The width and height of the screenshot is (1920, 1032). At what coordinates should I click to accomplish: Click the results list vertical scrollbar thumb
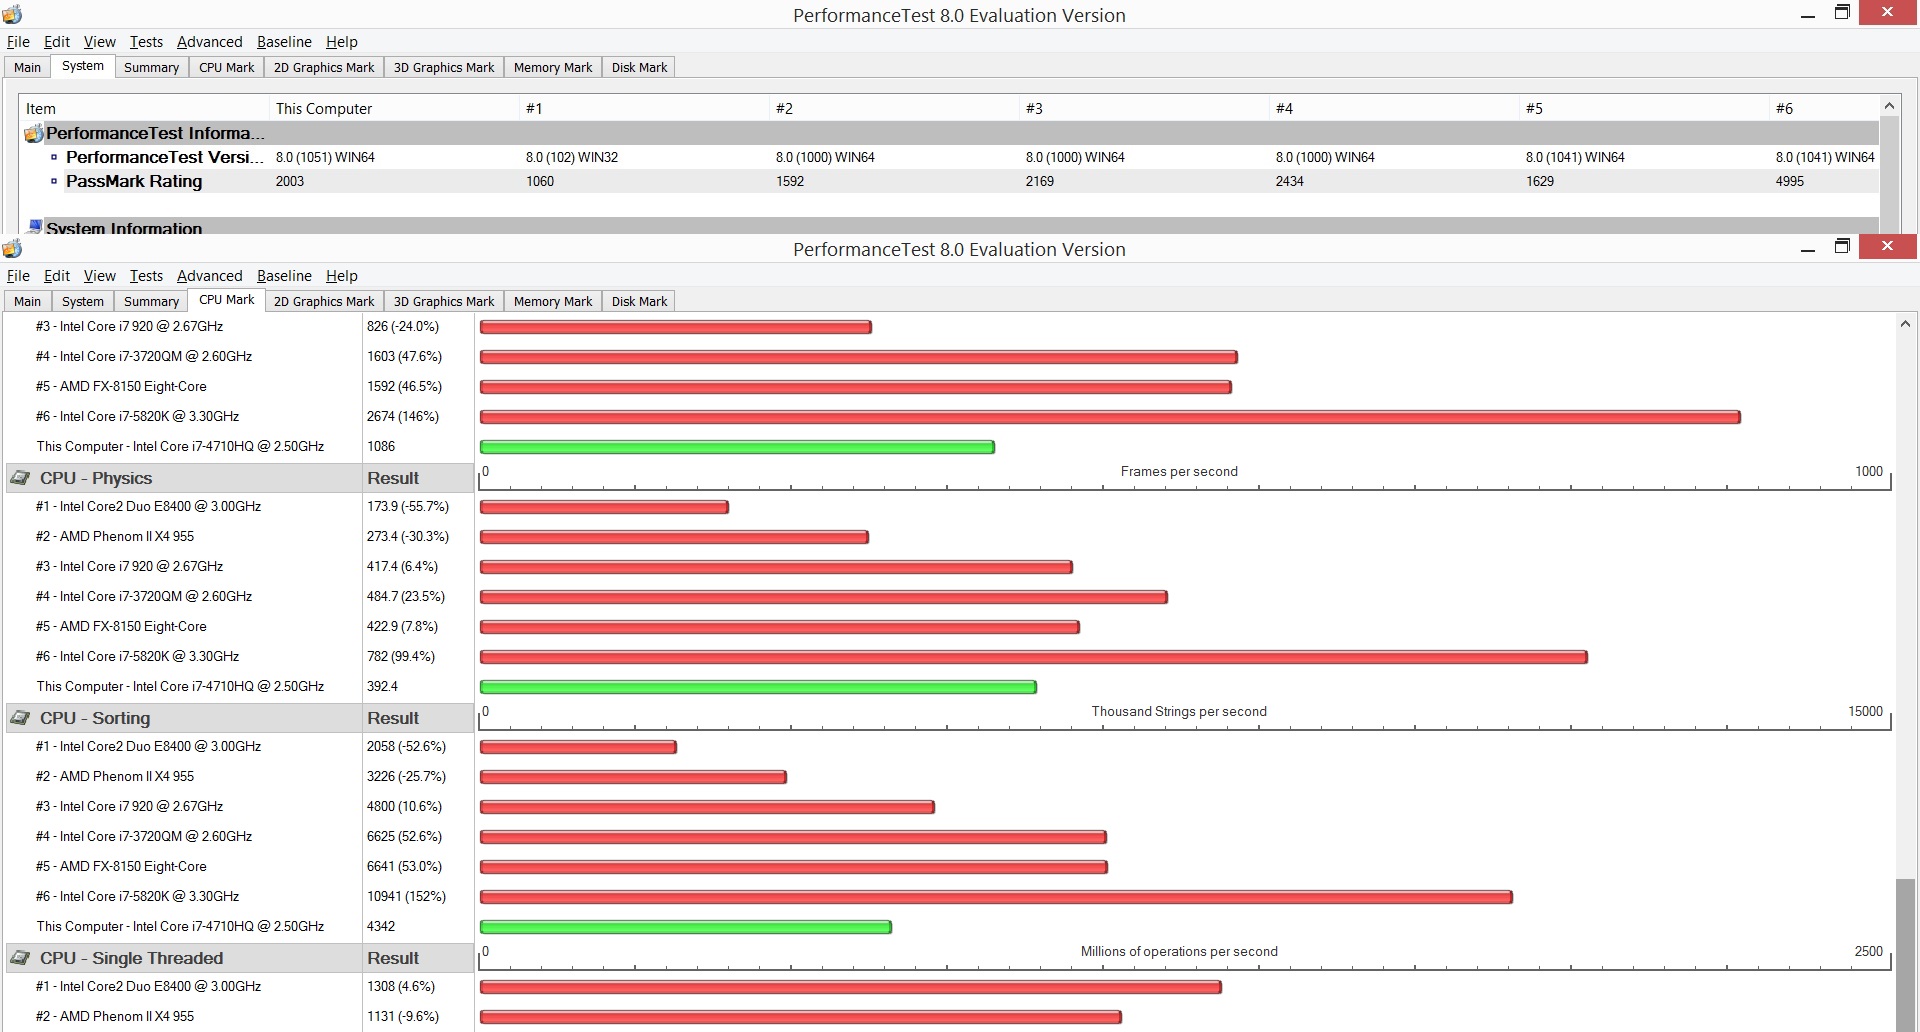pos(1905,955)
